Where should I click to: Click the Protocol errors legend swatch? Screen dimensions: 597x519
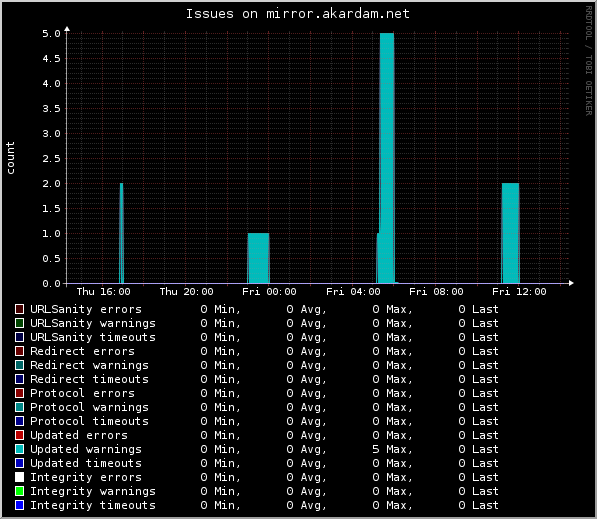click(19, 393)
